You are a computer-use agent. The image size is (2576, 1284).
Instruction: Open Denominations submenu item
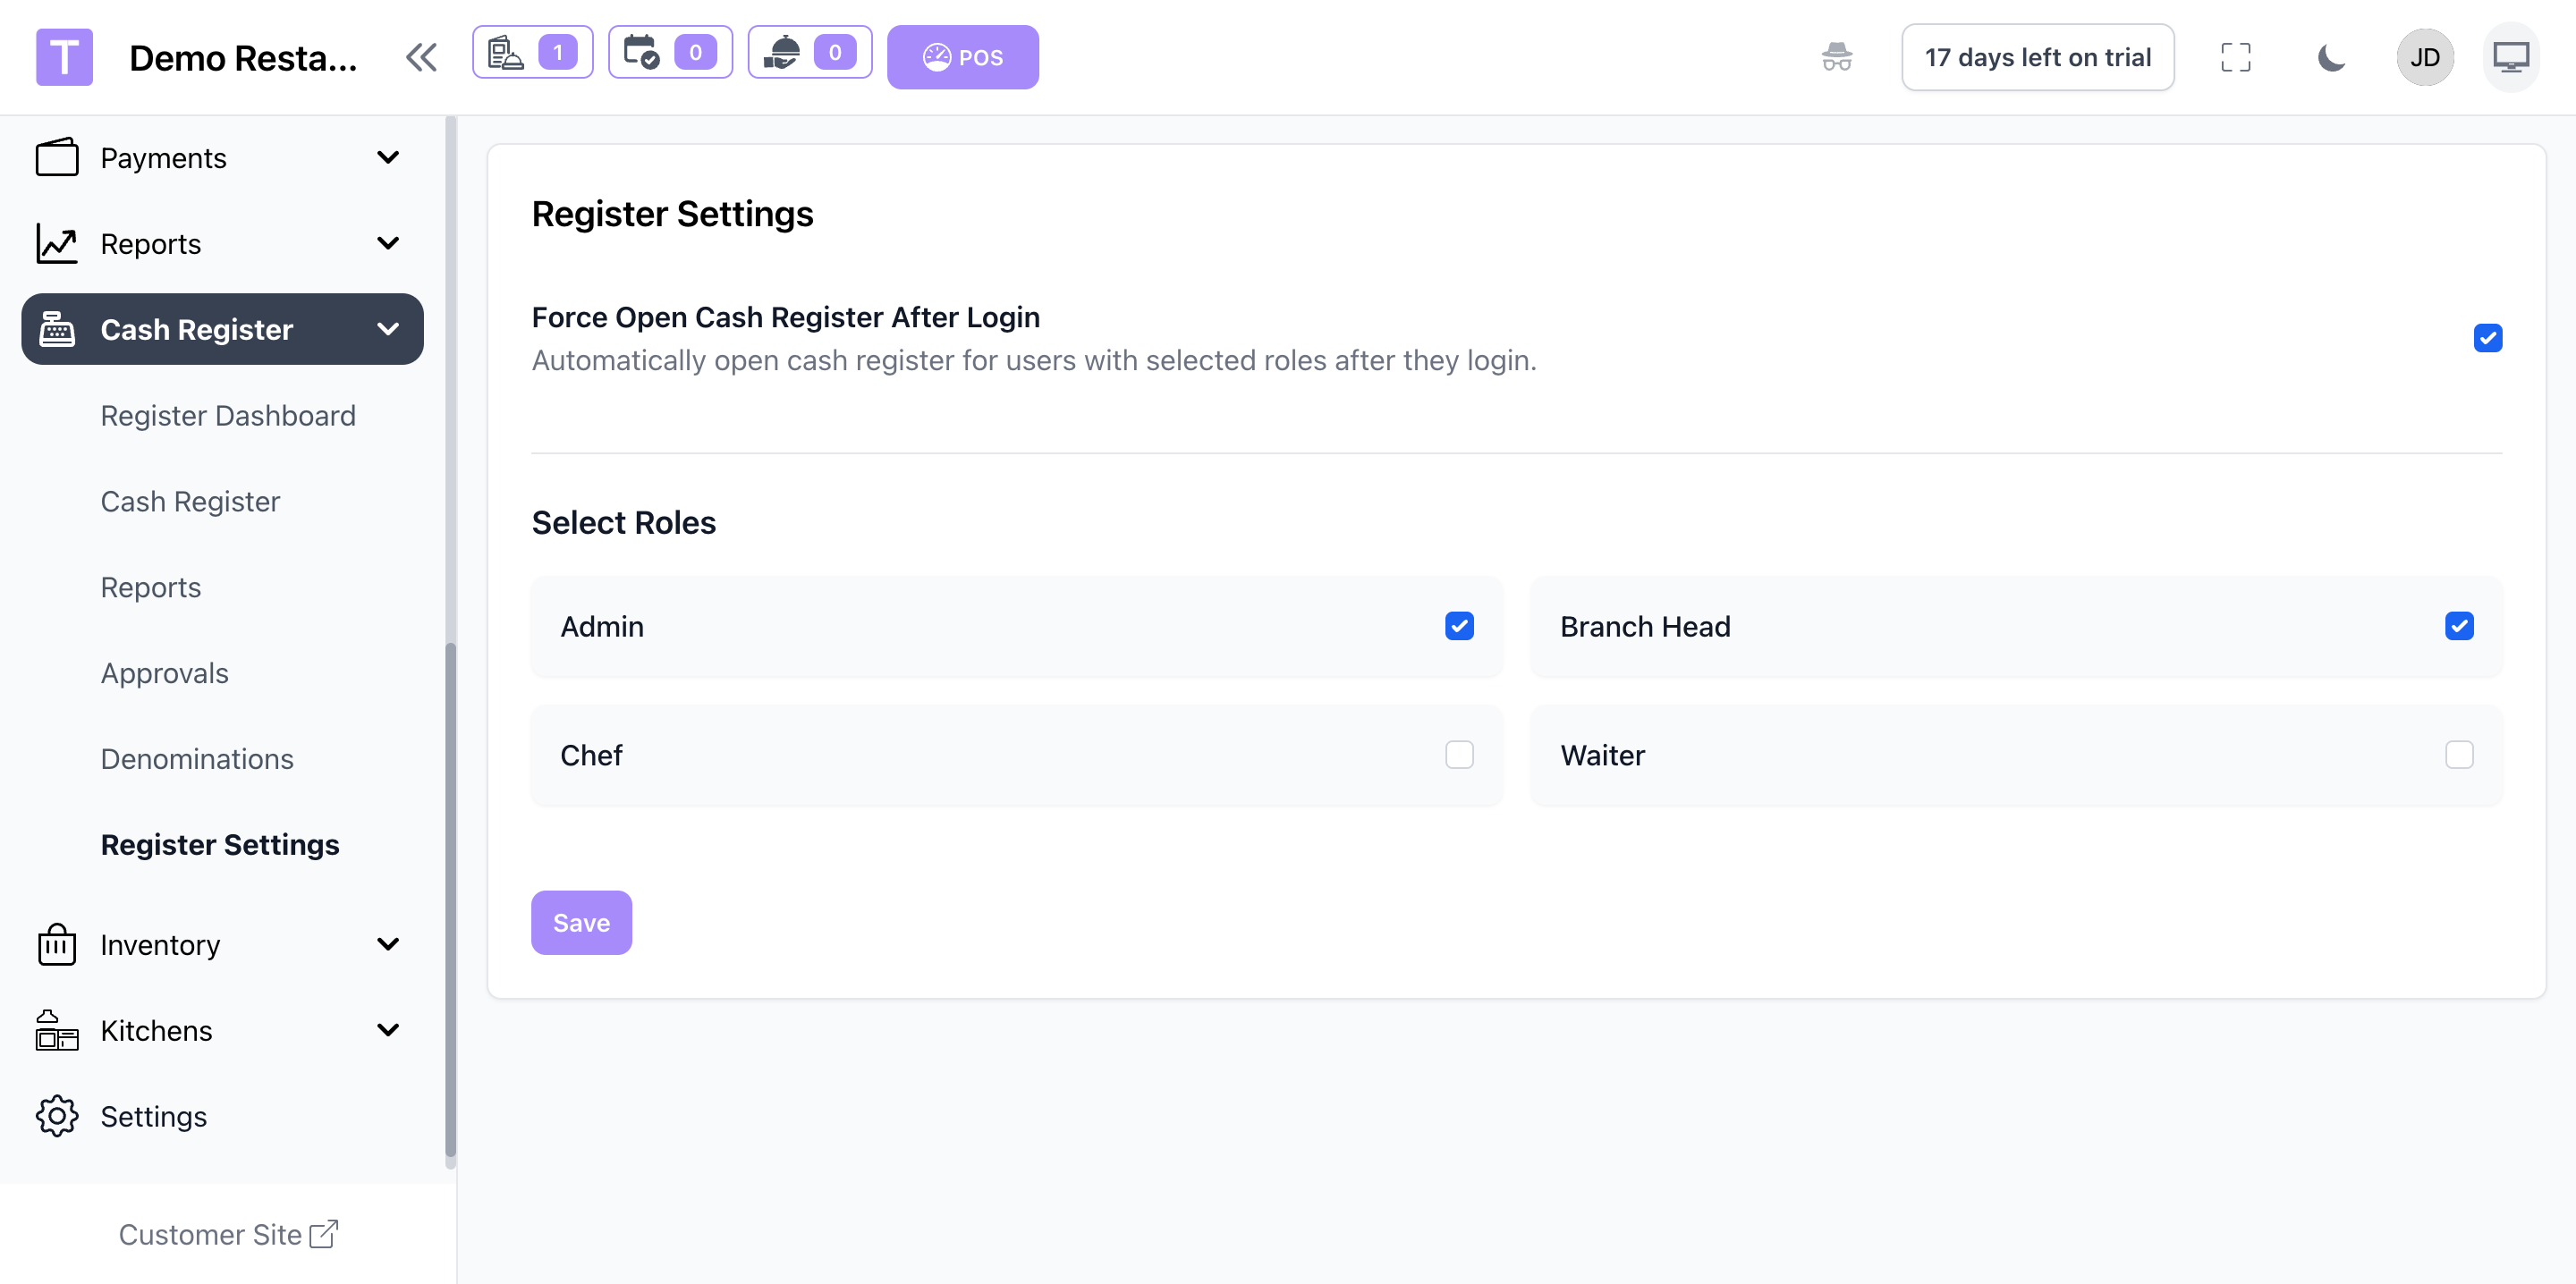[197, 759]
